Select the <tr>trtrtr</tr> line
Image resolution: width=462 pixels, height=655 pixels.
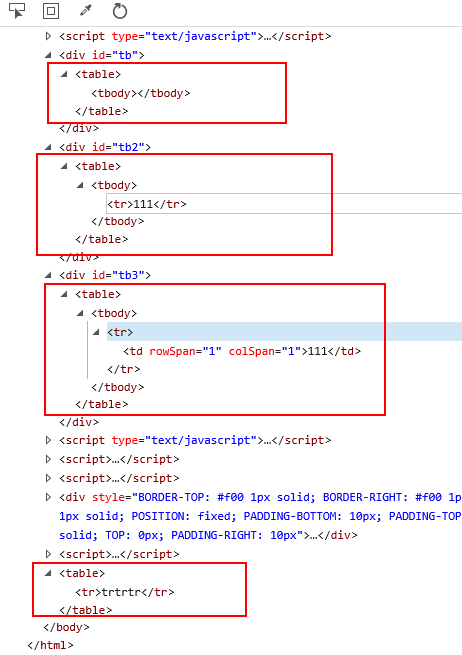(124, 592)
